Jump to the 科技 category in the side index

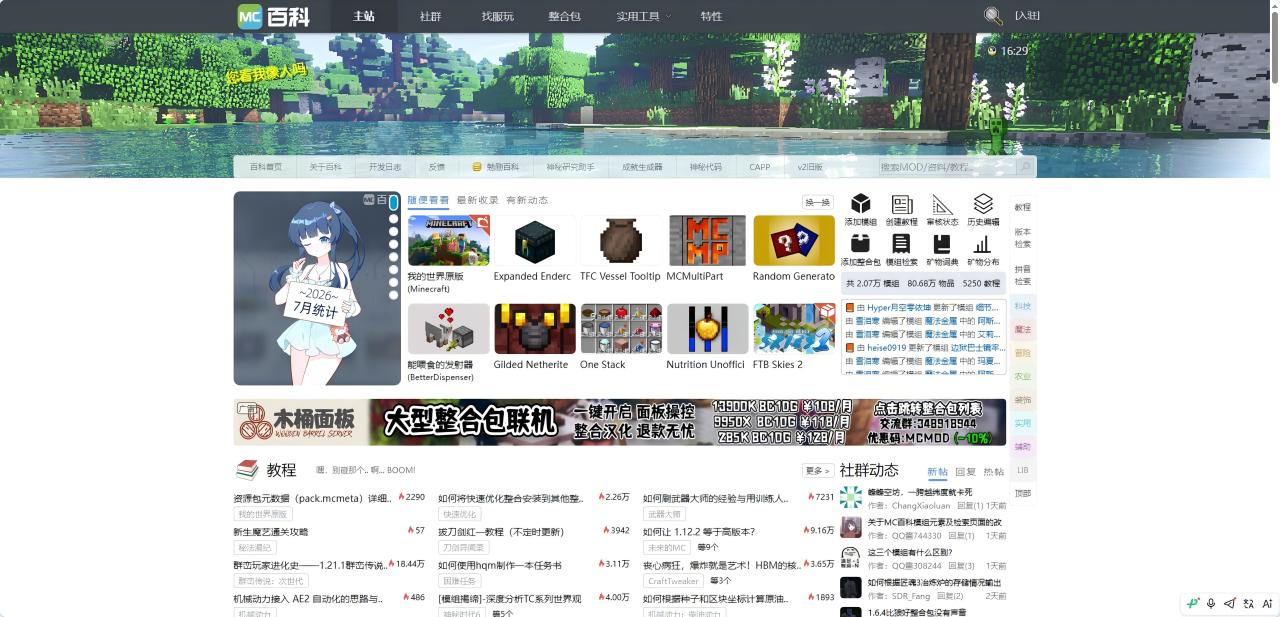pyautogui.click(x=1022, y=306)
